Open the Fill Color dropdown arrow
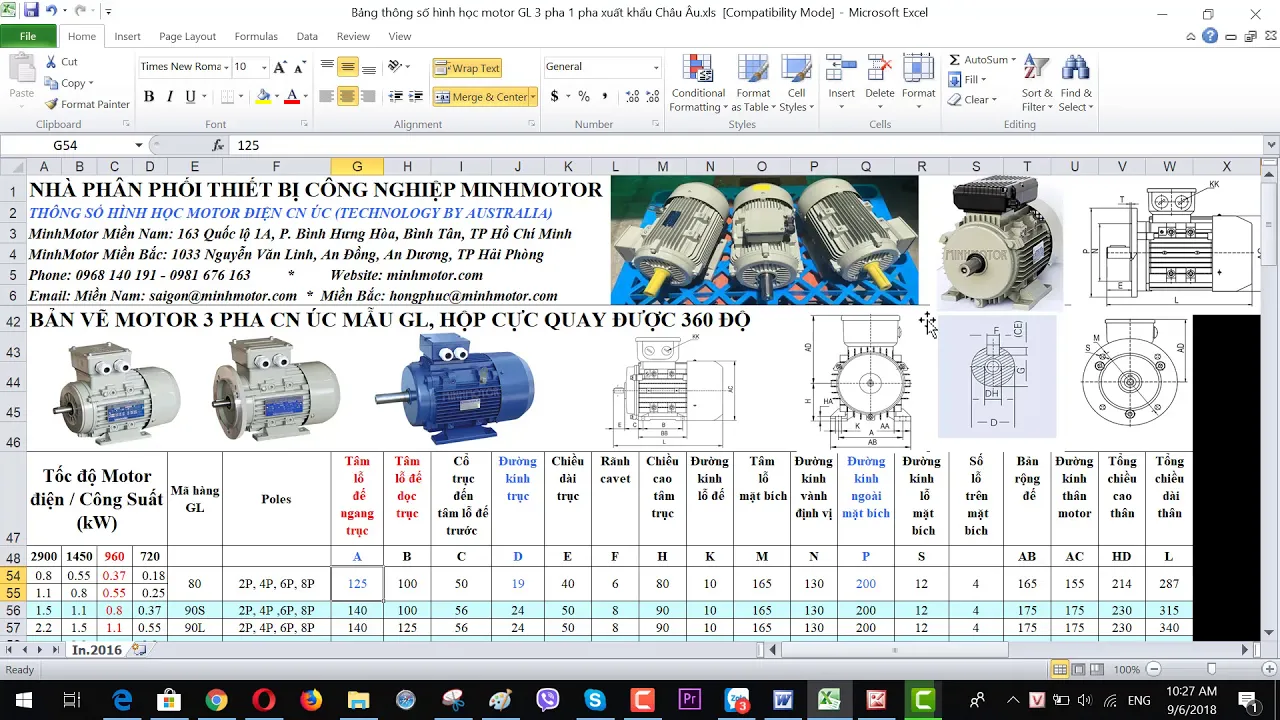 (x=276, y=97)
